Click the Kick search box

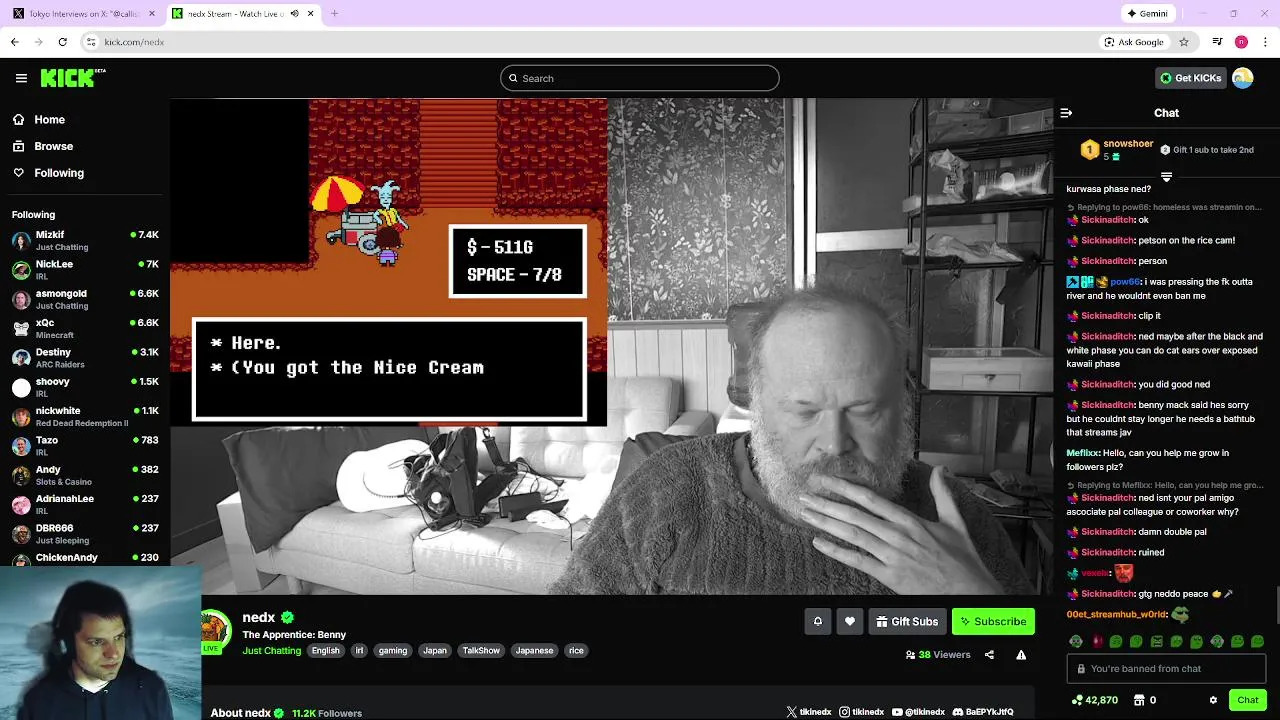640,78
